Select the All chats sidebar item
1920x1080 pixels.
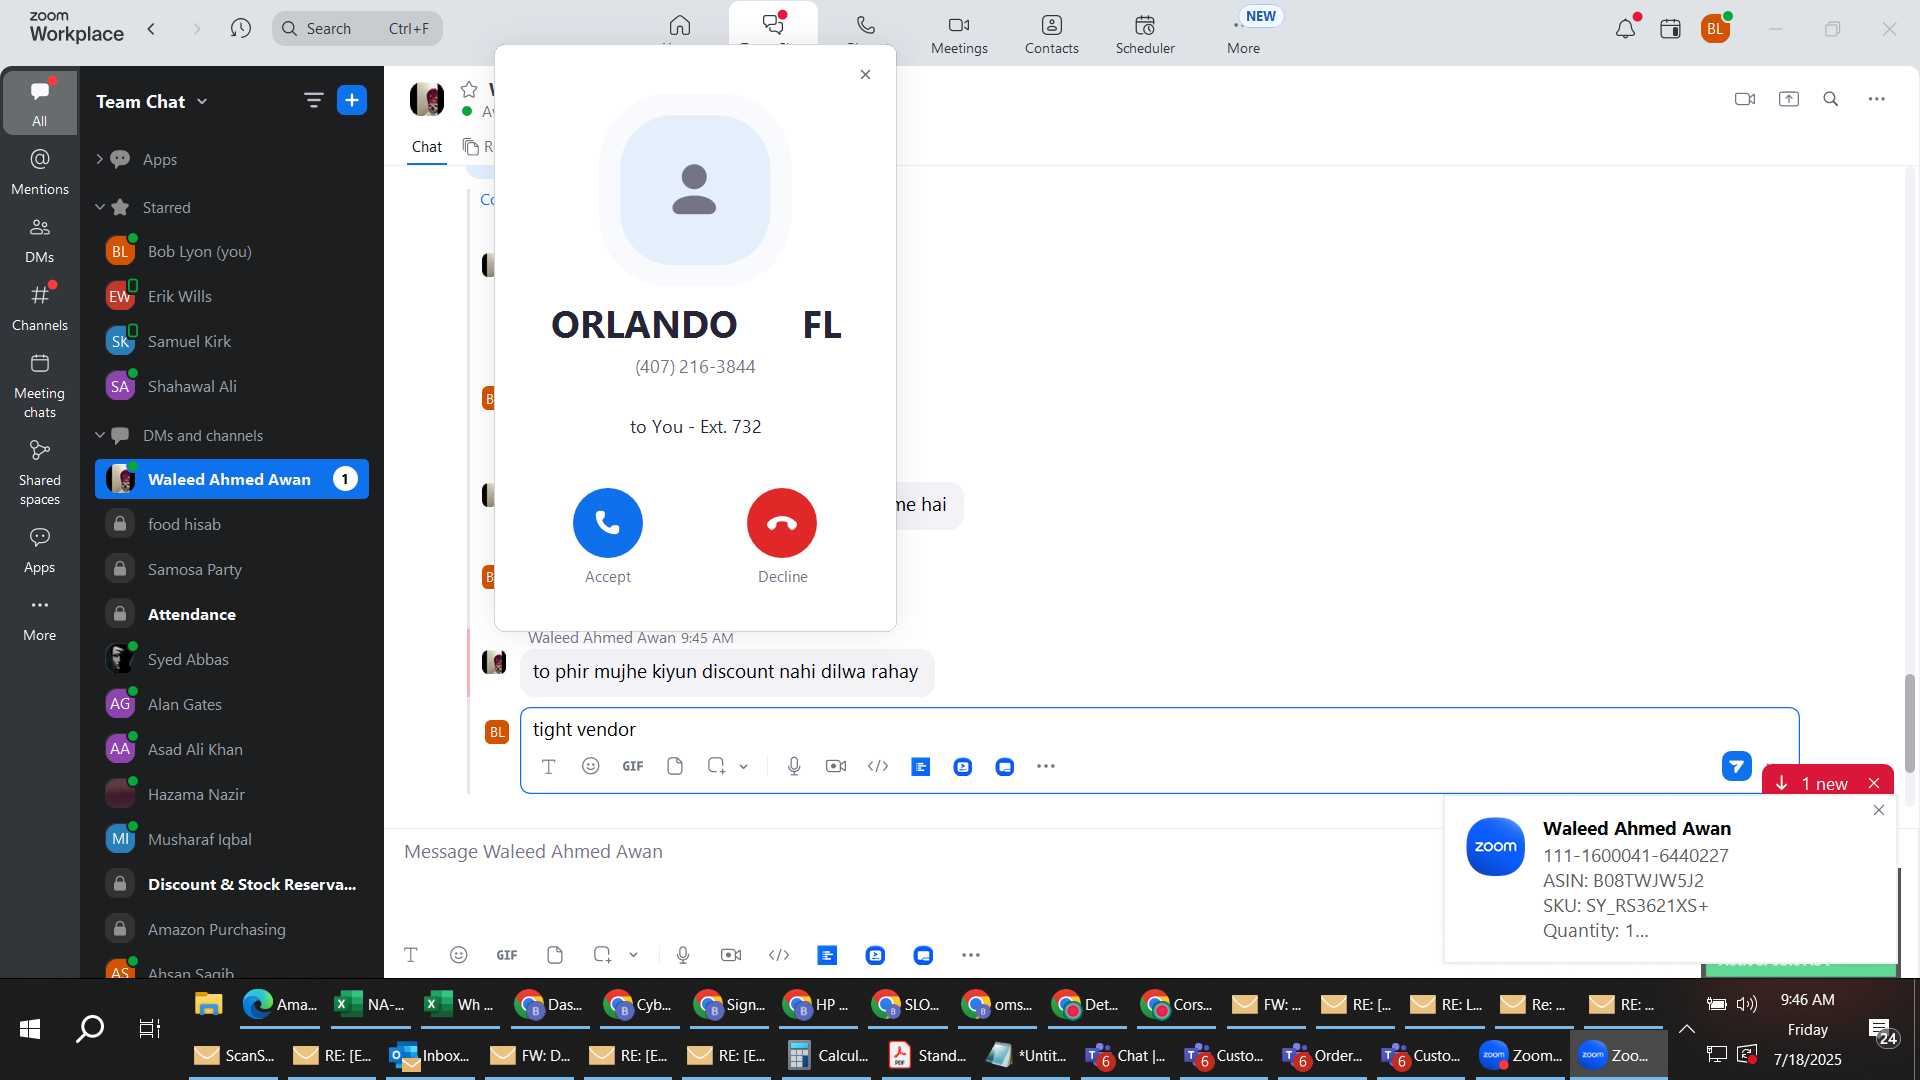39,102
